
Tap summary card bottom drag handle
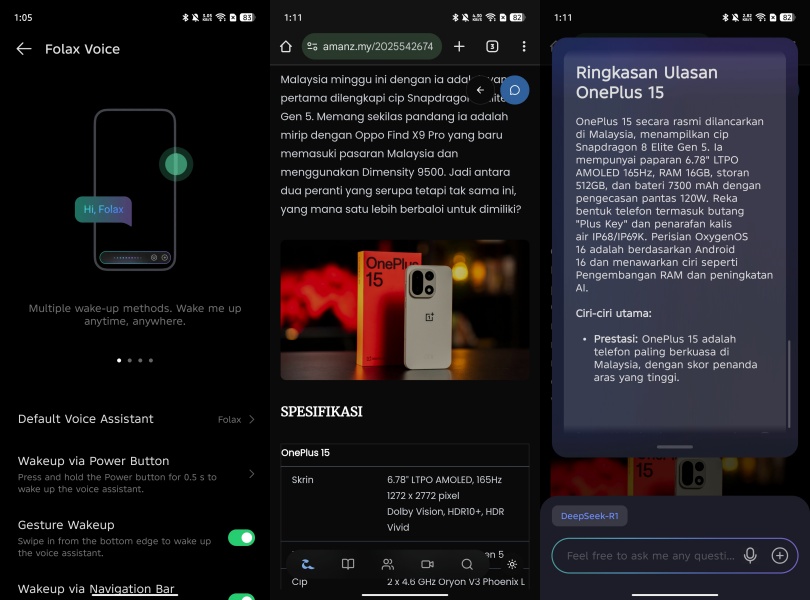click(675, 447)
